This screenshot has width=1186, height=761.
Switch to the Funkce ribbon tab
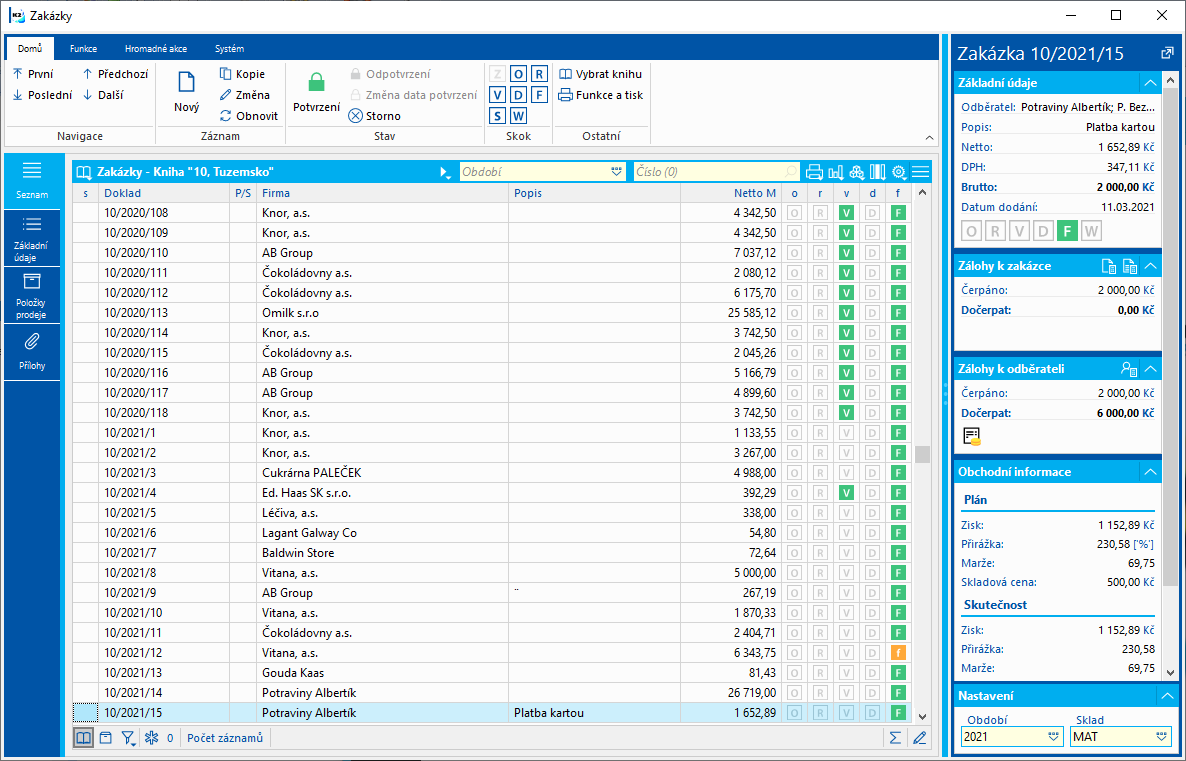pyautogui.click(x=83, y=48)
